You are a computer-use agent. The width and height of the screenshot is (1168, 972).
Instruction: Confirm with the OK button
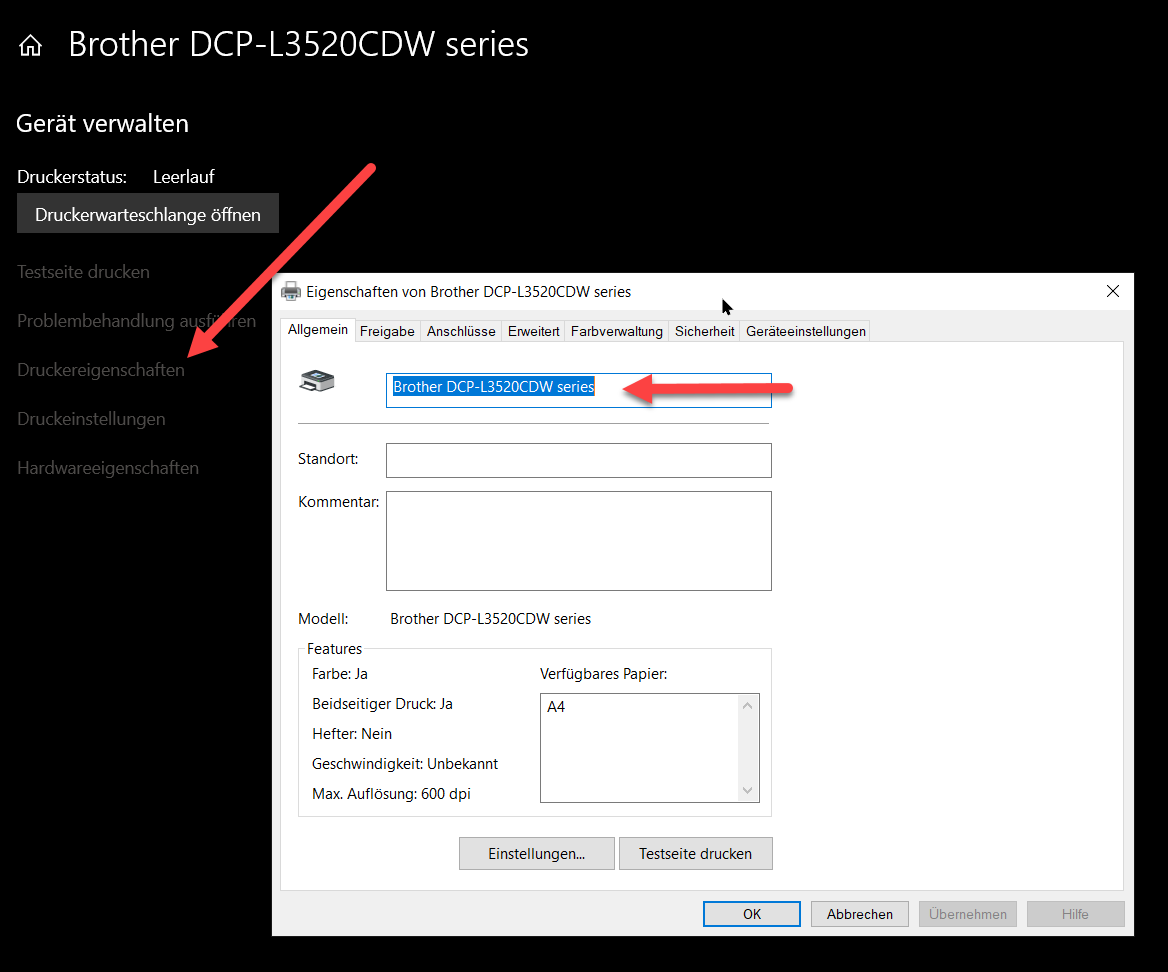pyautogui.click(x=752, y=914)
